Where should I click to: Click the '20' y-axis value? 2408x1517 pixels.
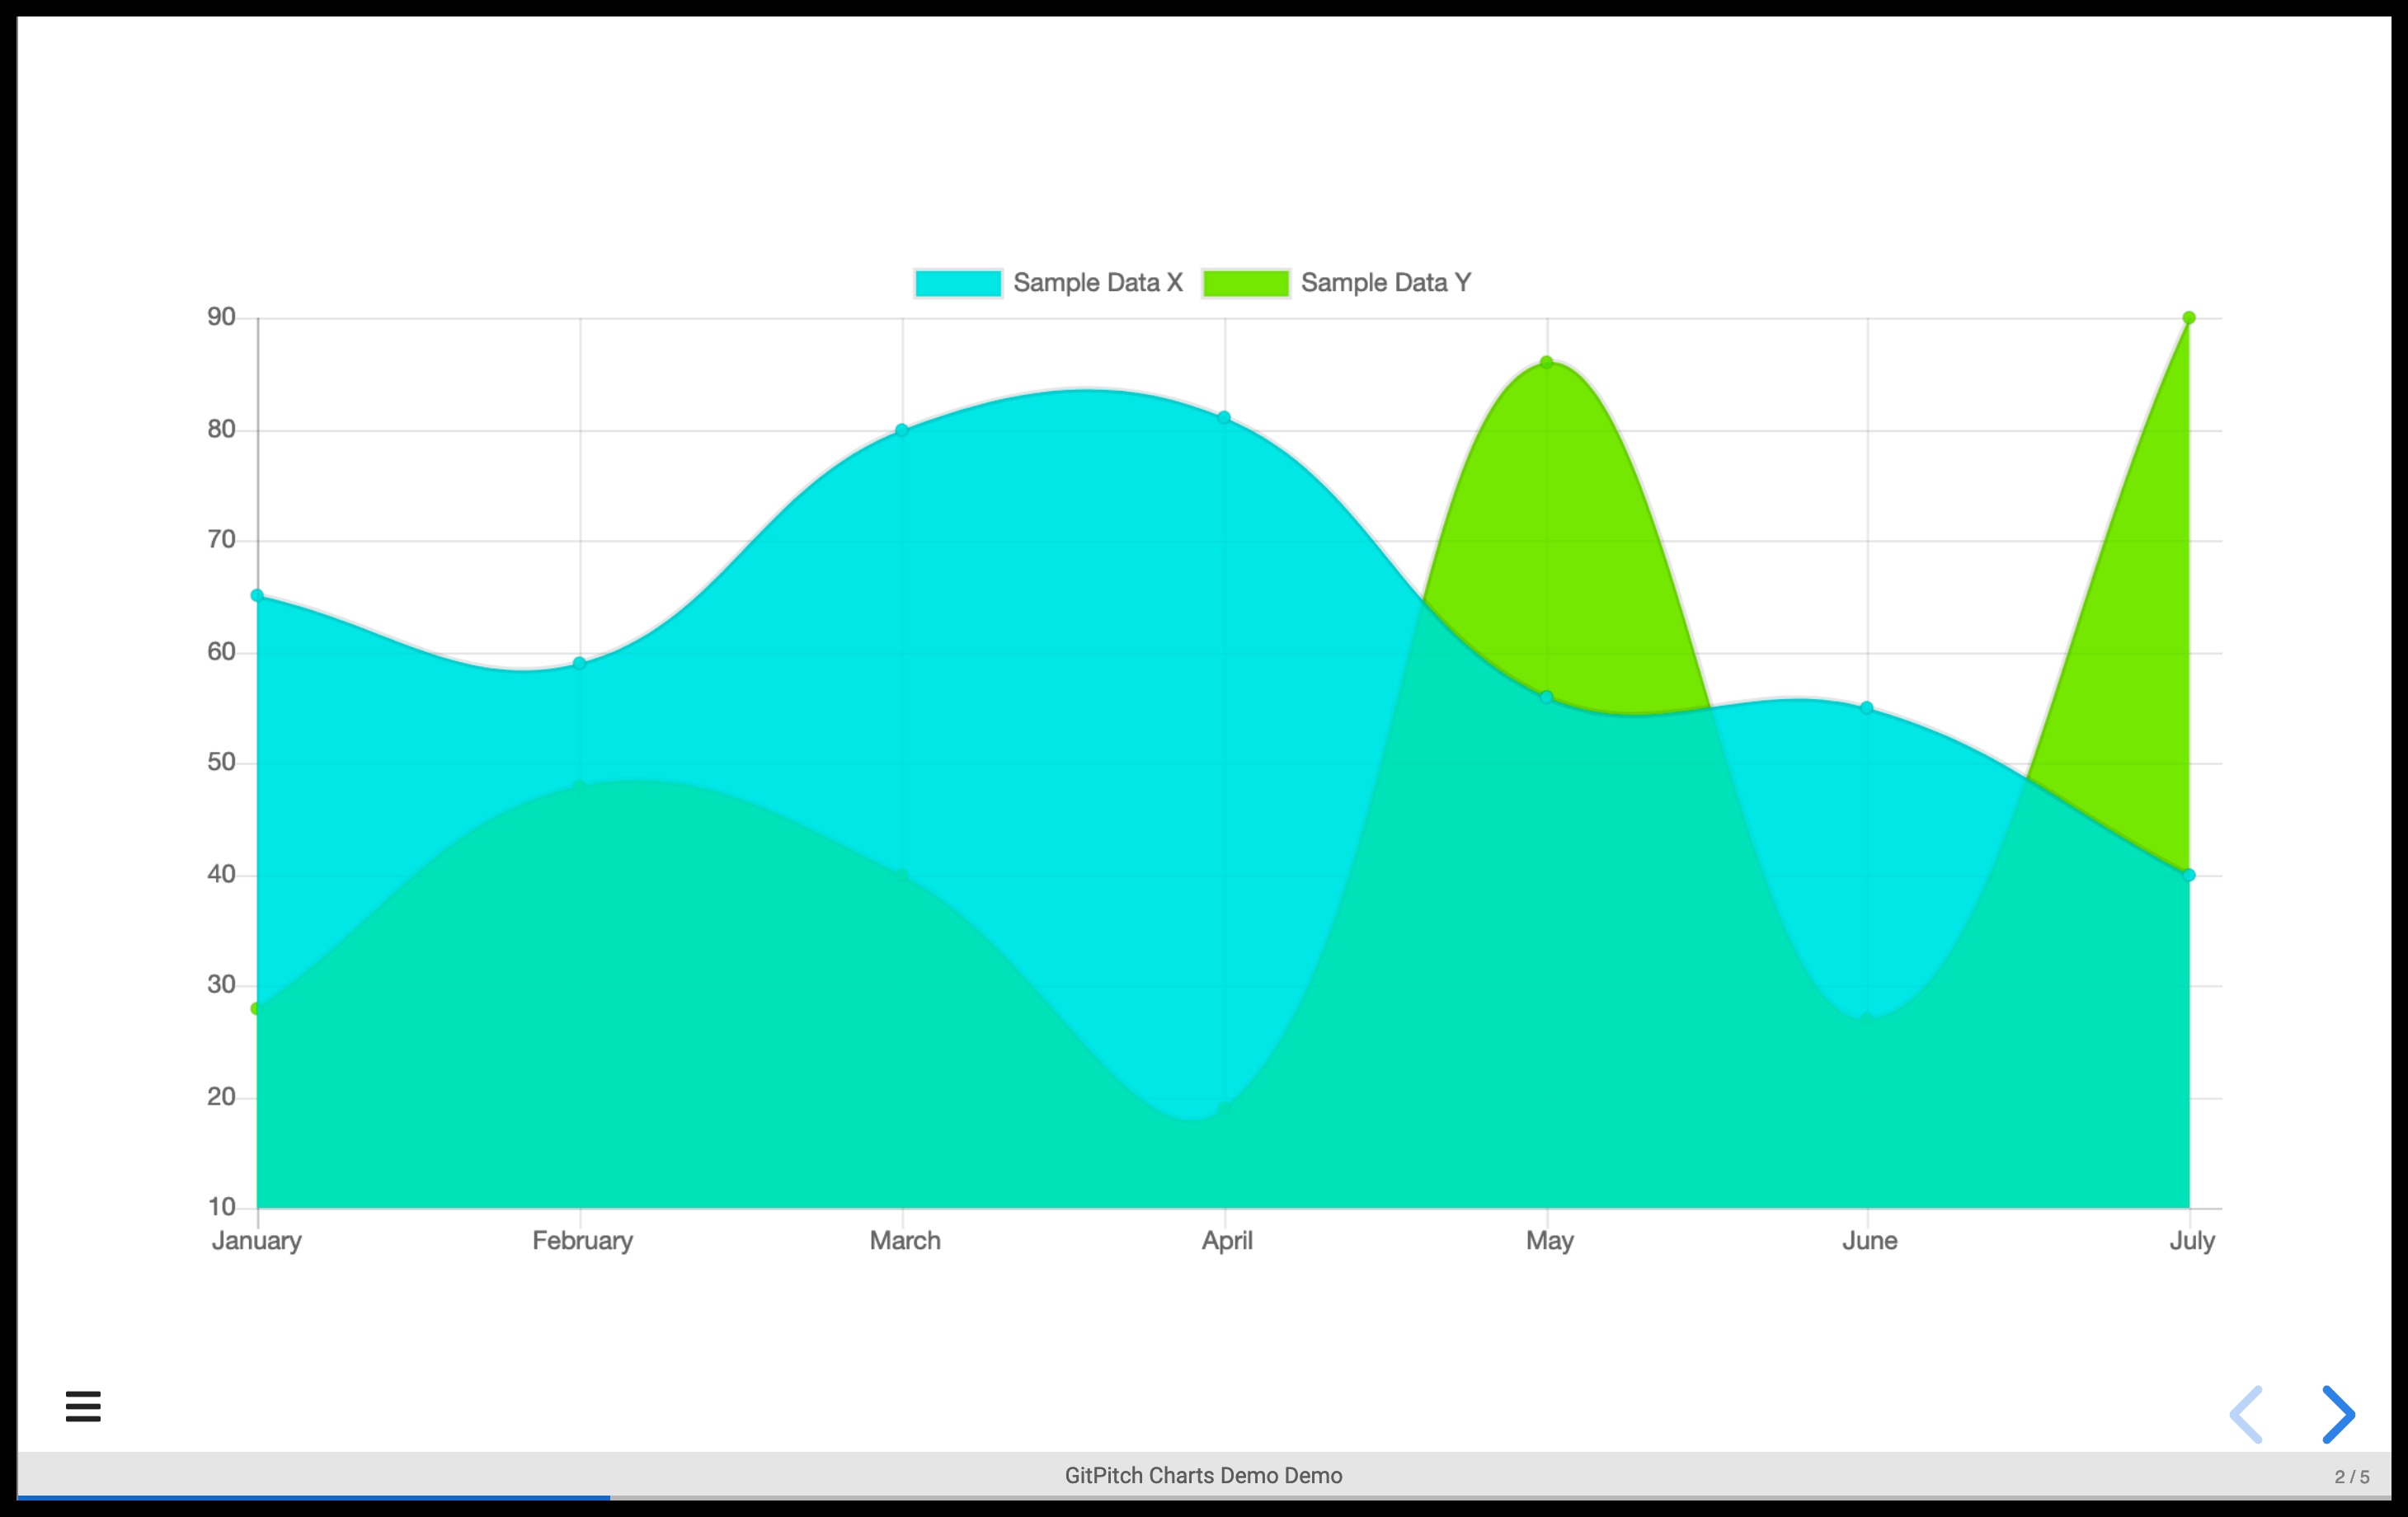tap(221, 1097)
